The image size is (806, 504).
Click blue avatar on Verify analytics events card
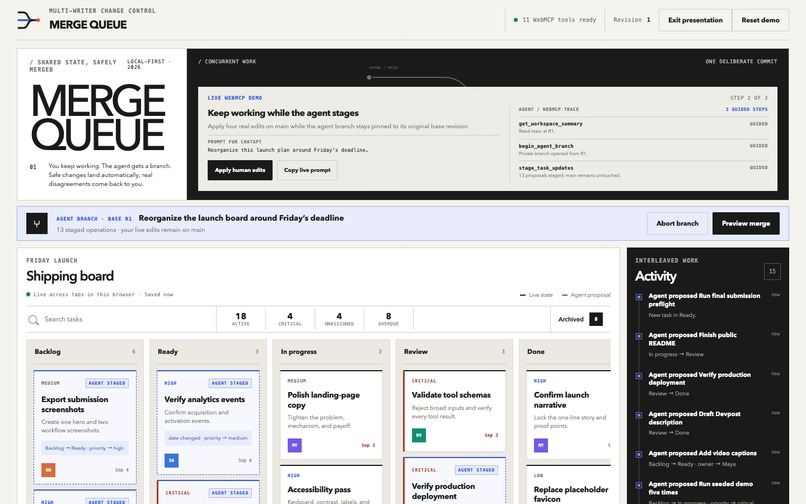(172, 460)
